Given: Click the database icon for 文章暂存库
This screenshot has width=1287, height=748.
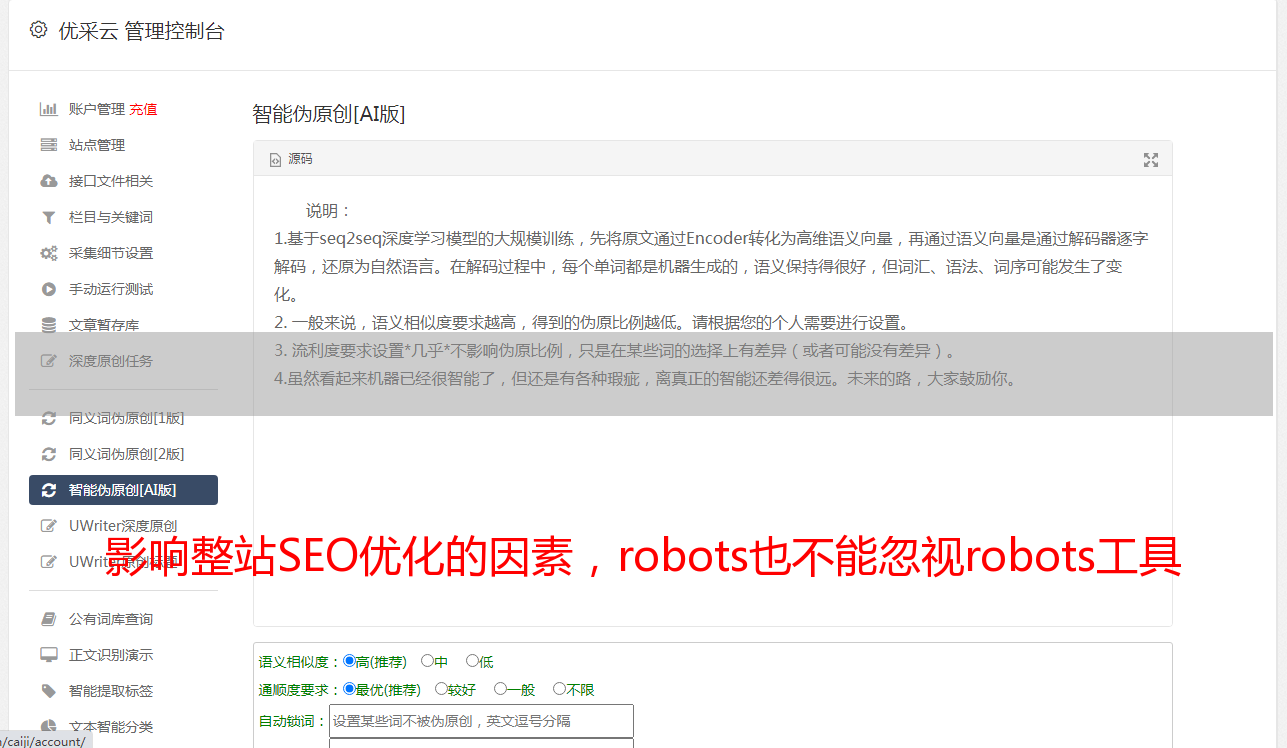Looking at the screenshot, I should 48,325.
